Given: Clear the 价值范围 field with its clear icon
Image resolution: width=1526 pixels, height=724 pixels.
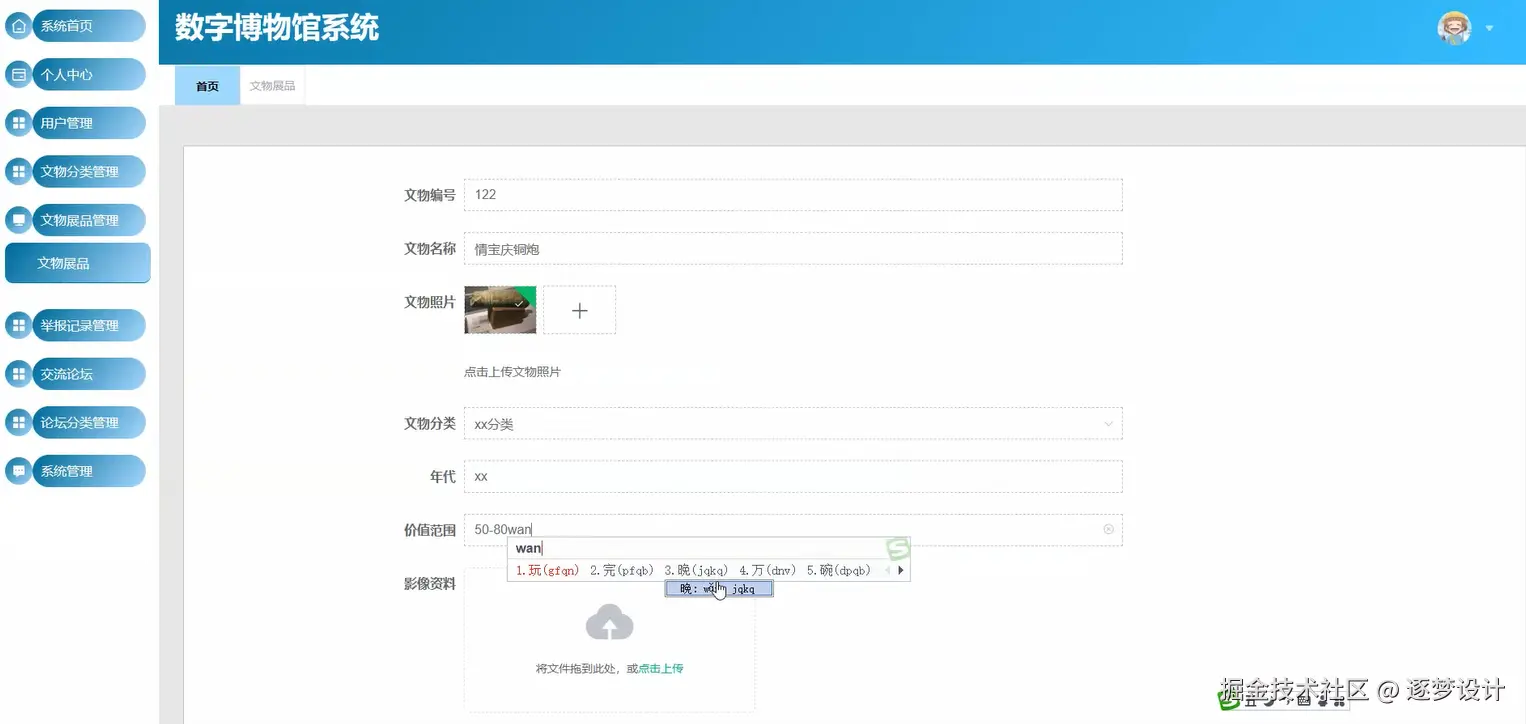Looking at the screenshot, I should click(x=1108, y=529).
